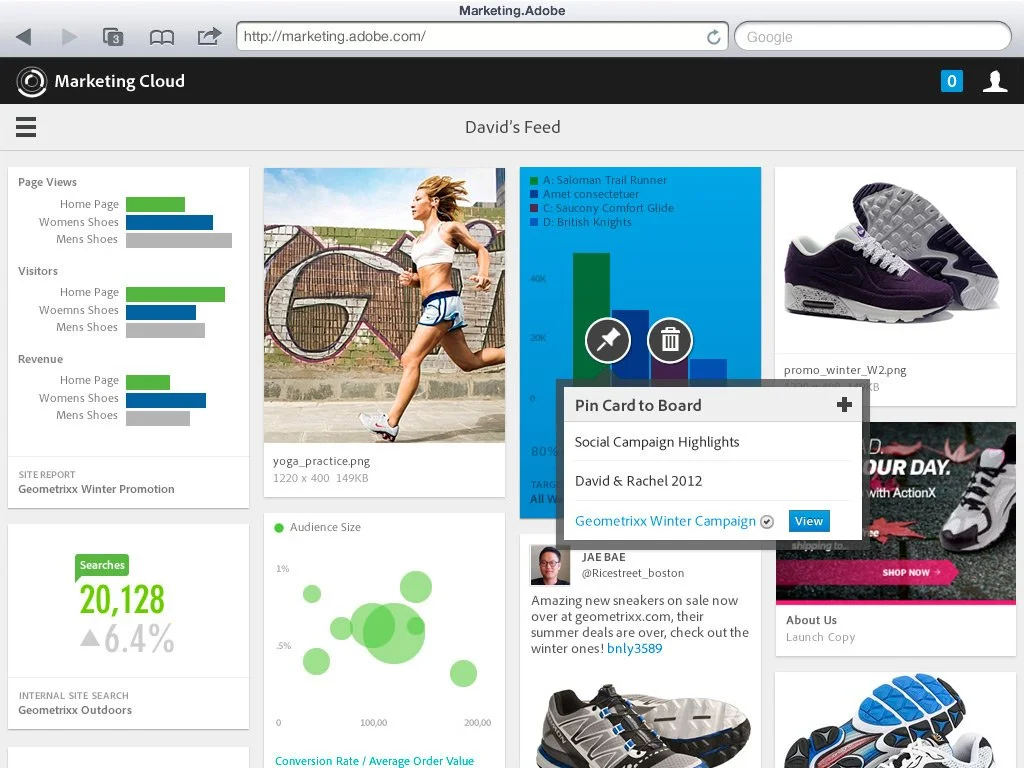The image size is (1024, 768).
Task: Click the blue Womens Shoes bar under Revenue
Action: click(x=166, y=400)
